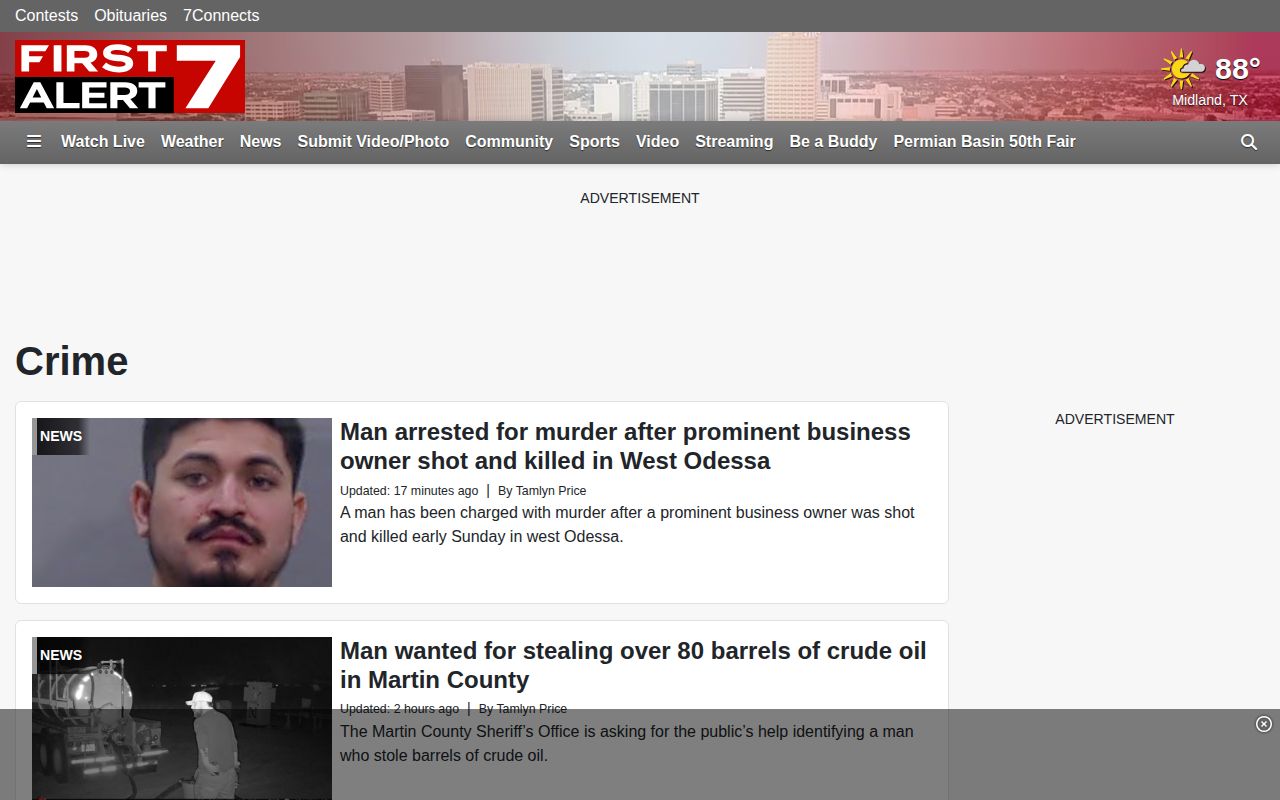The width and height of the screenshot is (1280, 800).
Task: Select the Watch Live nav item
Action: 103,142
